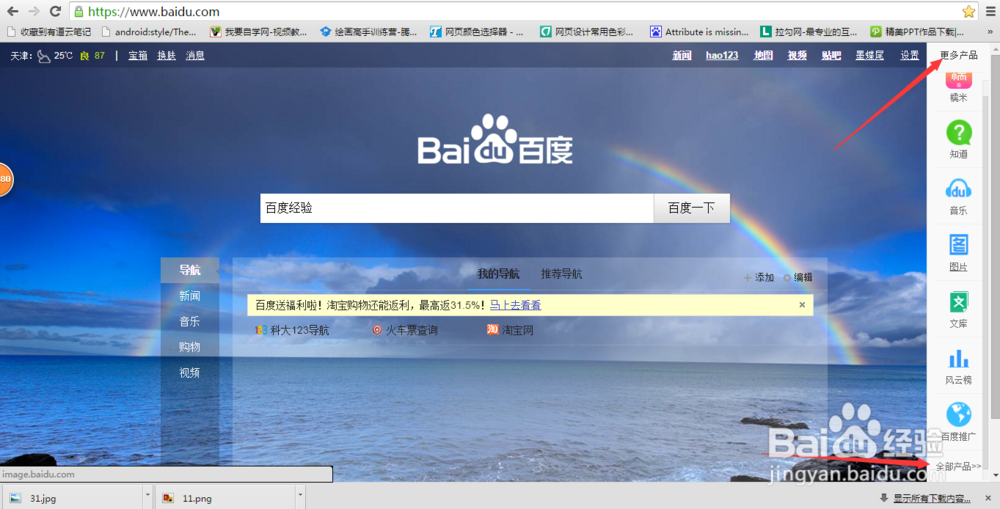Open the 宝箱 link in the top bar
The height and width of the screenshot is (509, 1000).
(138, 55)
